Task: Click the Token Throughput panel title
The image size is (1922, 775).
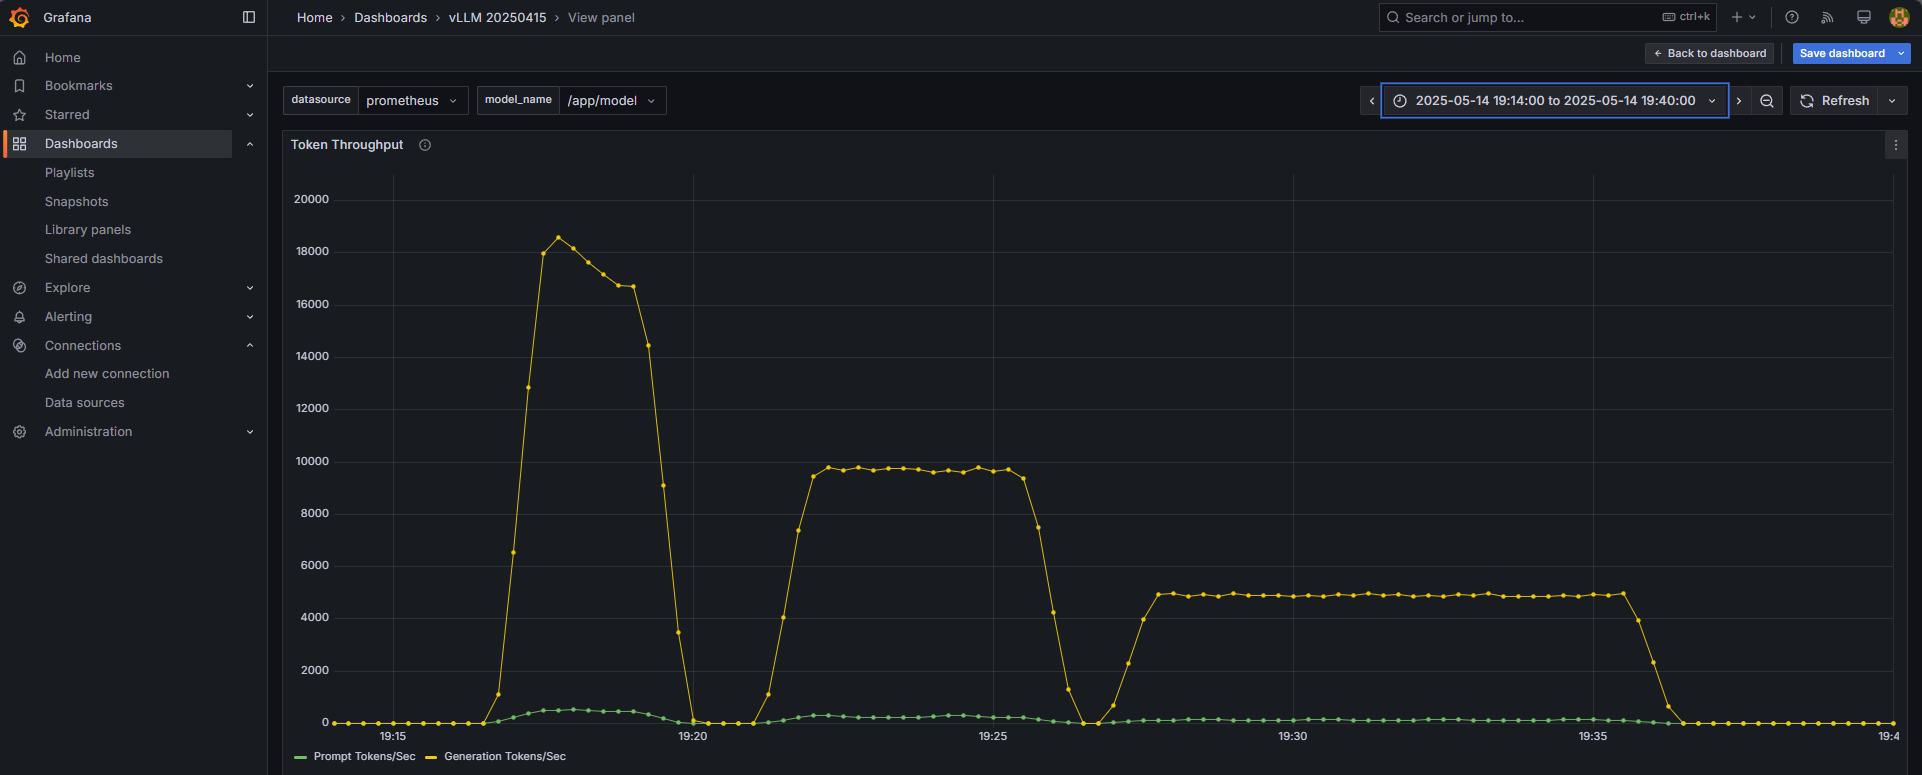Action: [347, 145]
